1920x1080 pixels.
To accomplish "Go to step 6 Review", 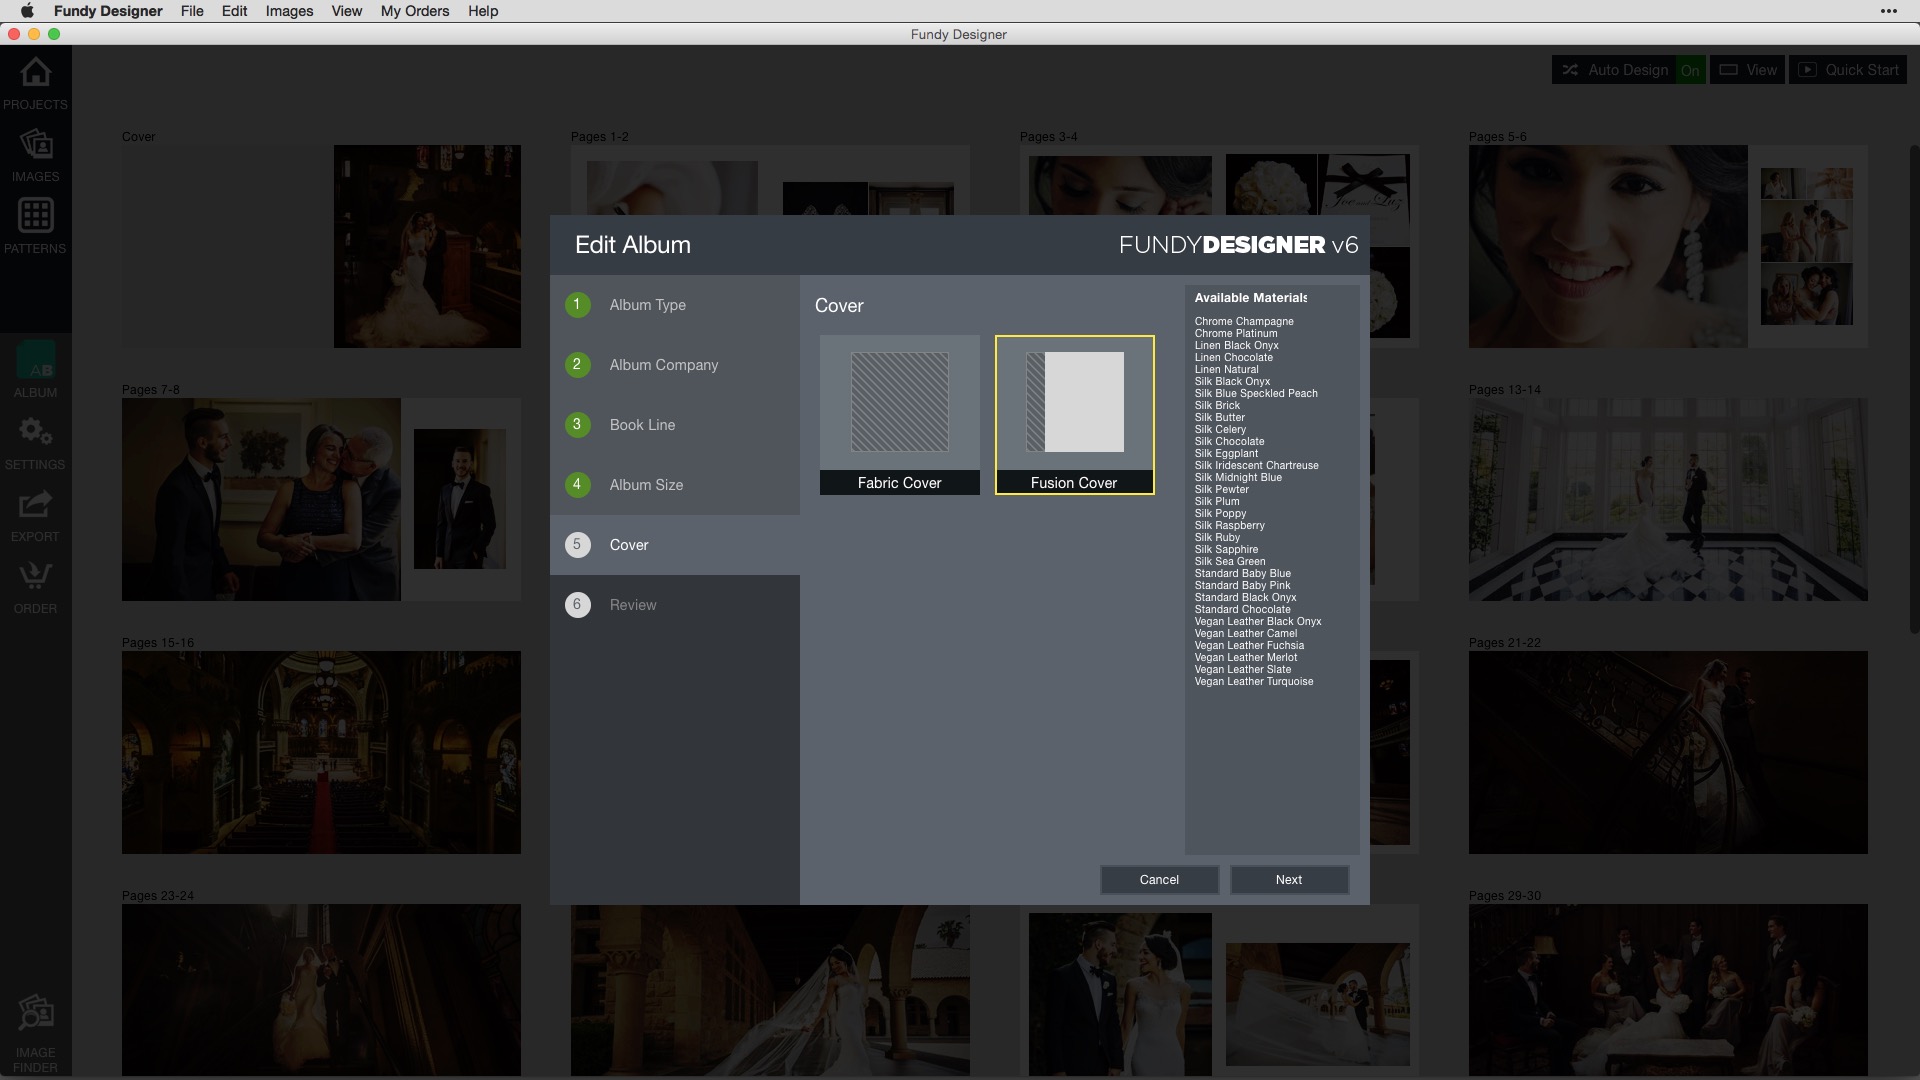I will click(675, 605).
